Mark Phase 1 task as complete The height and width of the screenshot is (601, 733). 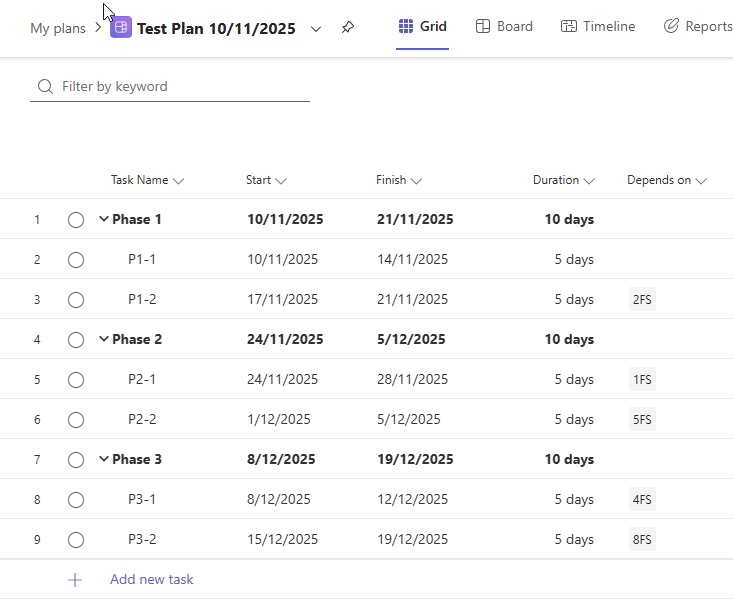(x=76, y=220)
